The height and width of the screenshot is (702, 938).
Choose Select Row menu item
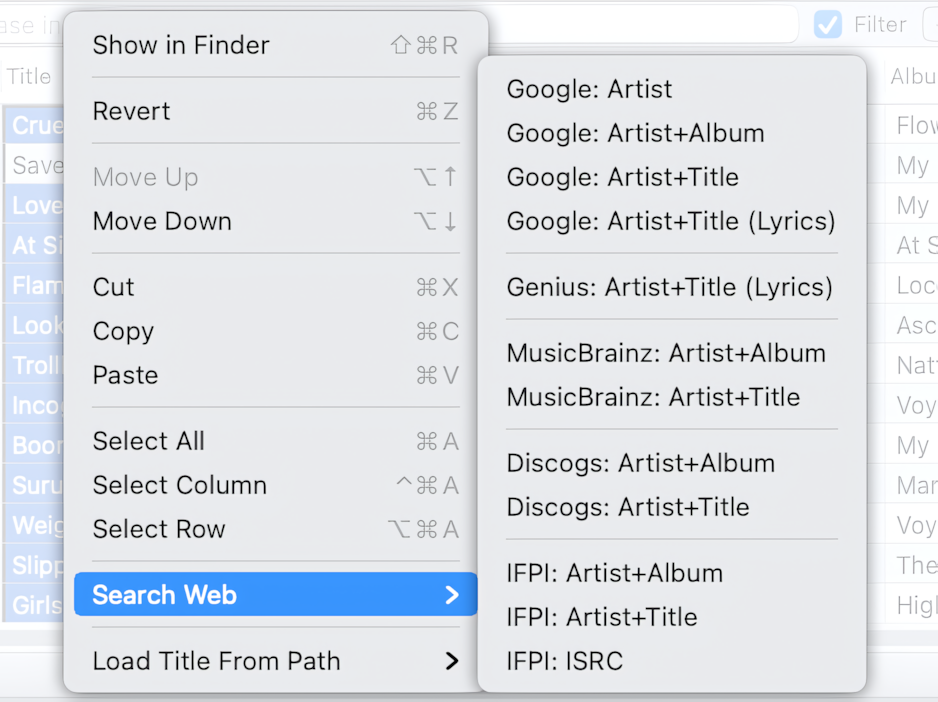159,529
